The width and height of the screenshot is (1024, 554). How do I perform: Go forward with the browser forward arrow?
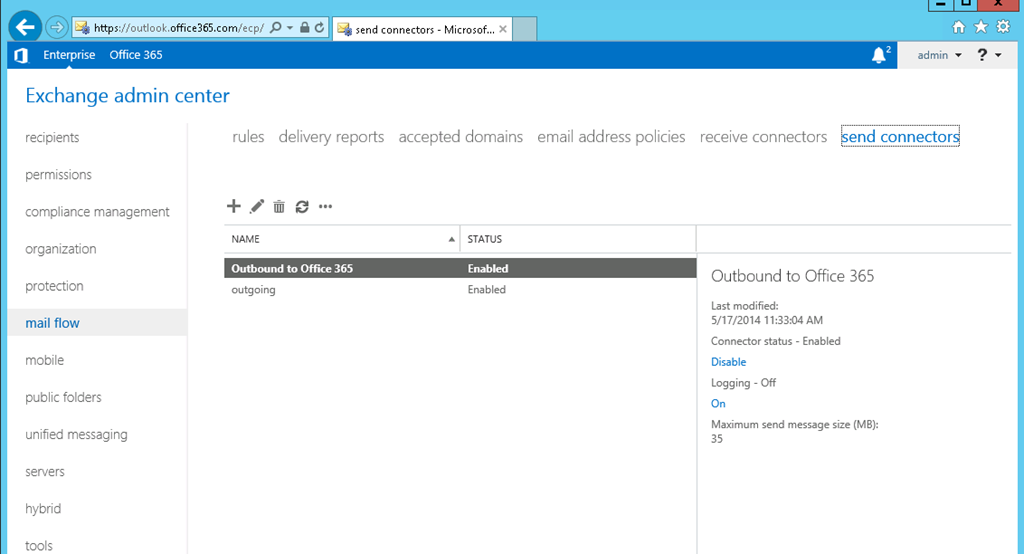(x=57, y=27)
